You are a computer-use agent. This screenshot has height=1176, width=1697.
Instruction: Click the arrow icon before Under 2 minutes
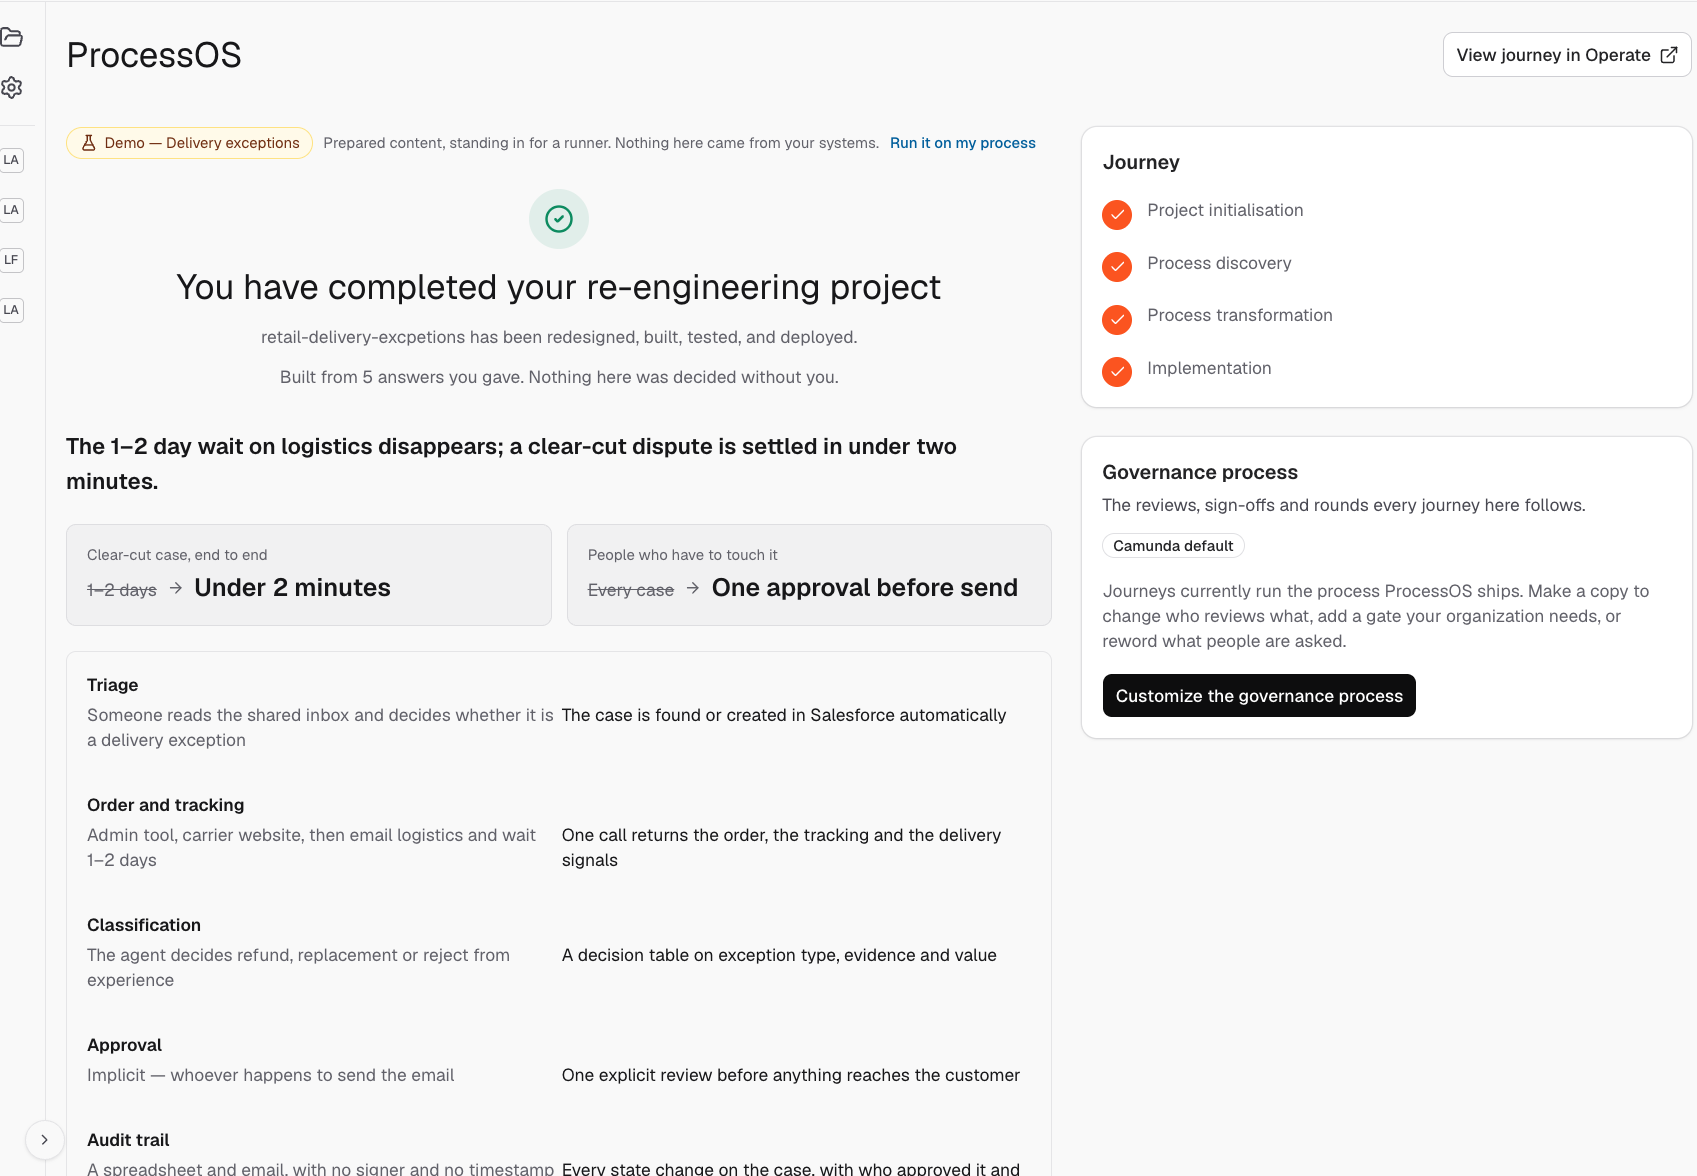tap(176, 588)
